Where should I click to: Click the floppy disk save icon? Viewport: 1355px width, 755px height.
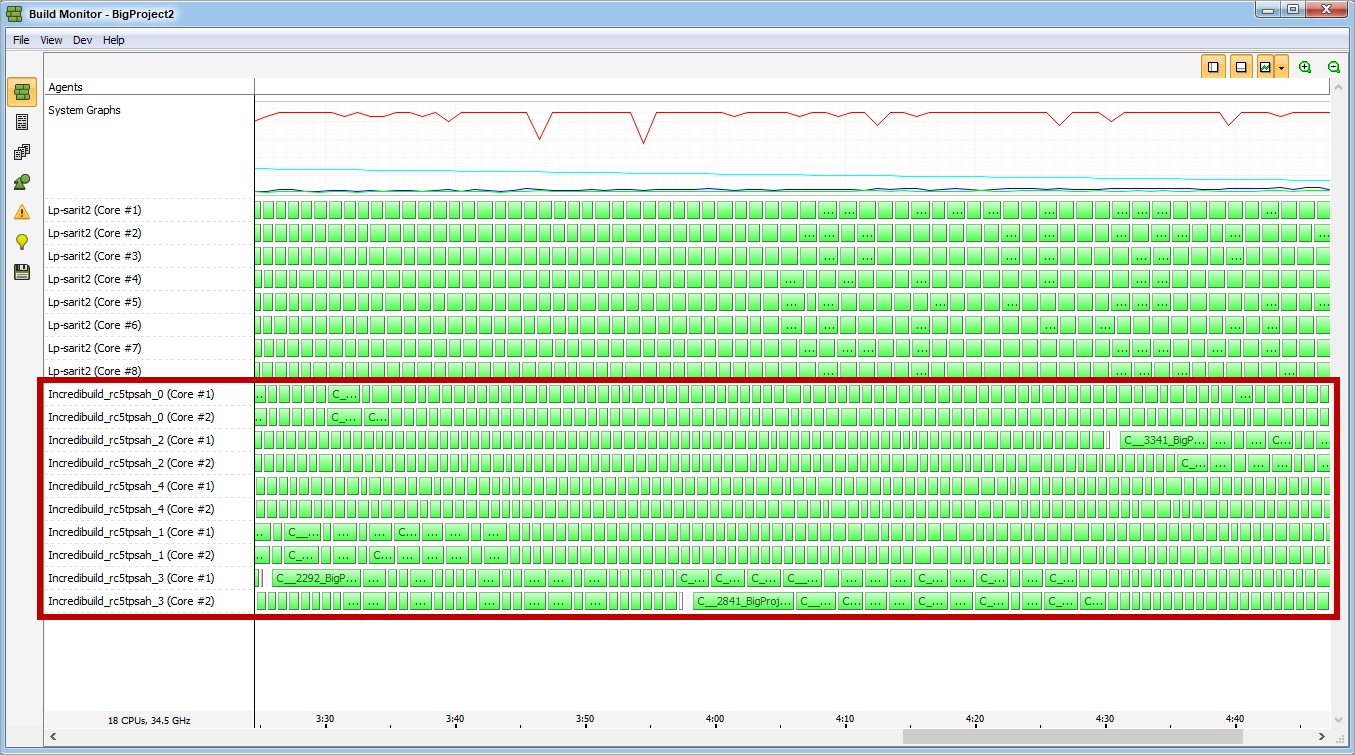pos(22,272)
